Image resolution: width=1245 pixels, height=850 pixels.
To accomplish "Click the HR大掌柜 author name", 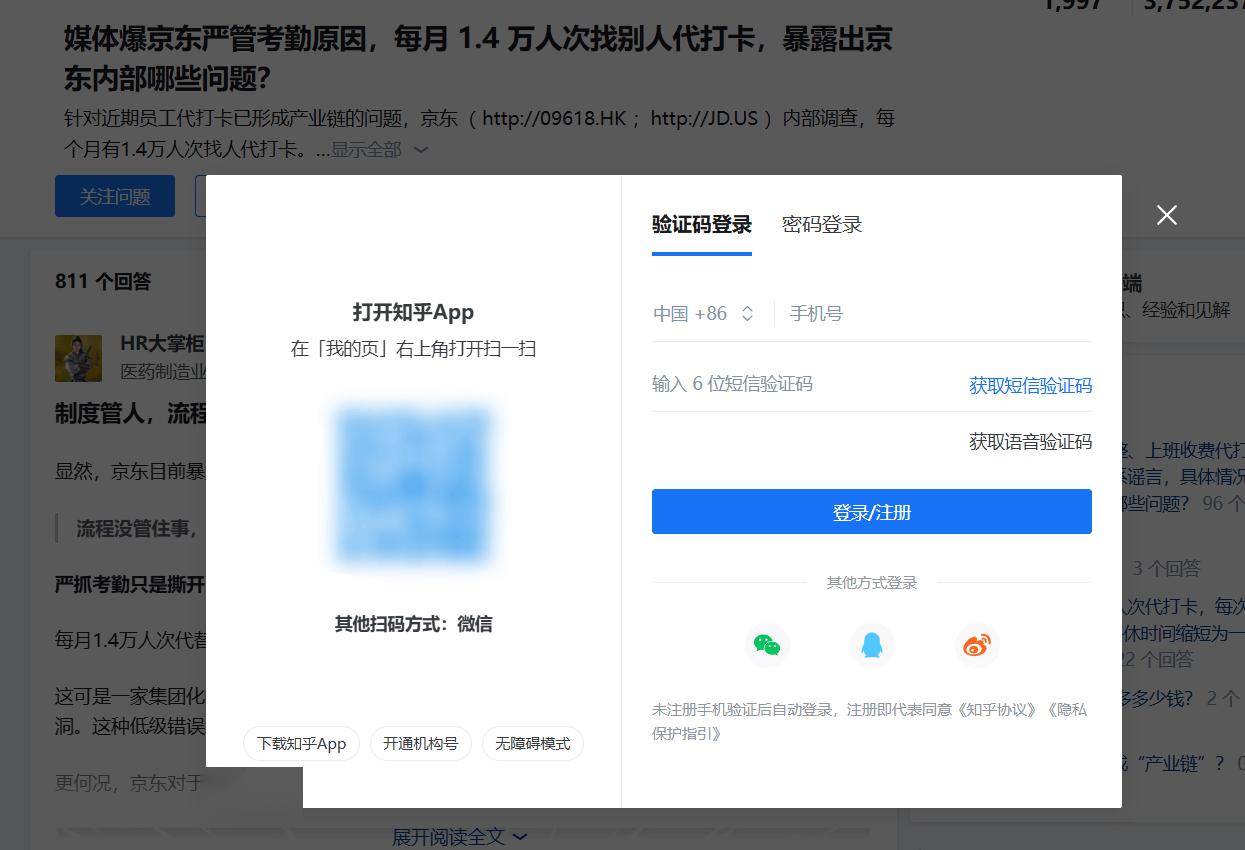I will tap(162, 344).
